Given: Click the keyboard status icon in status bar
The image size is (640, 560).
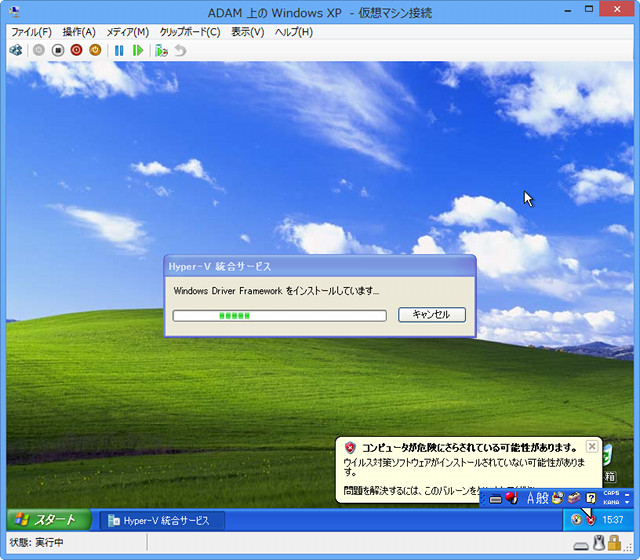Looking at the screenshot, I should point(580,546).
